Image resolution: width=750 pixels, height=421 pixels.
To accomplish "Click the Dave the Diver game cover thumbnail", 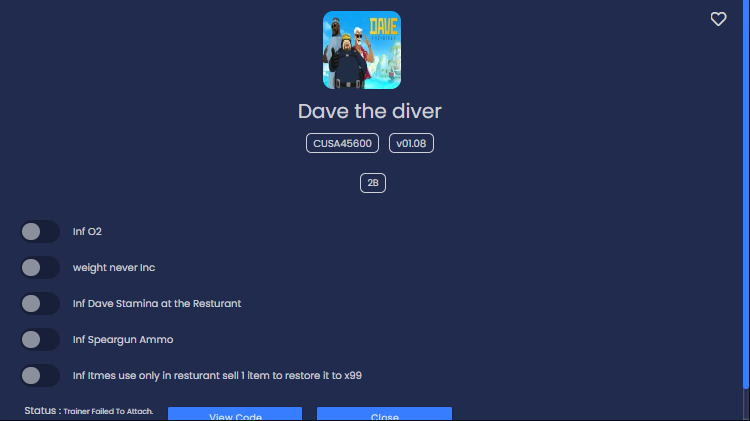I will pyautogui.click(x=362, y=50).
